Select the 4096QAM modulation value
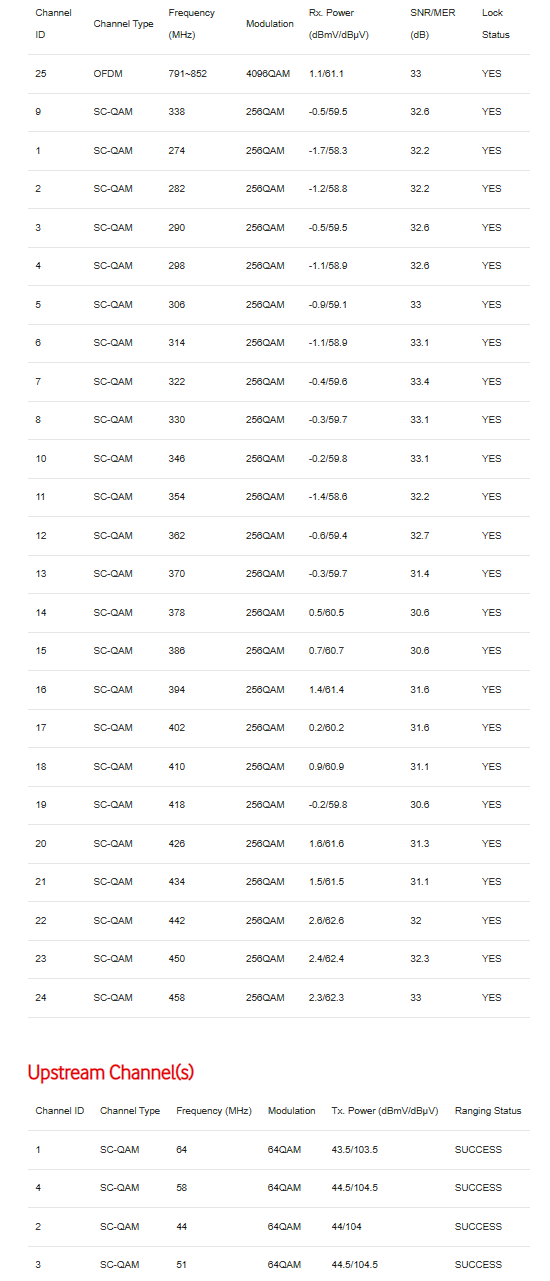Screen dimensions: 550x1281 (x=267, y=74)
